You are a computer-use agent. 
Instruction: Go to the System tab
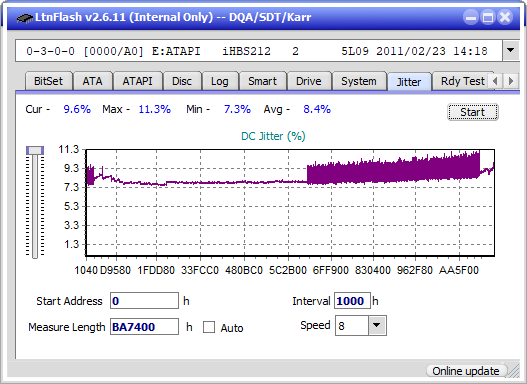[359, 81]
